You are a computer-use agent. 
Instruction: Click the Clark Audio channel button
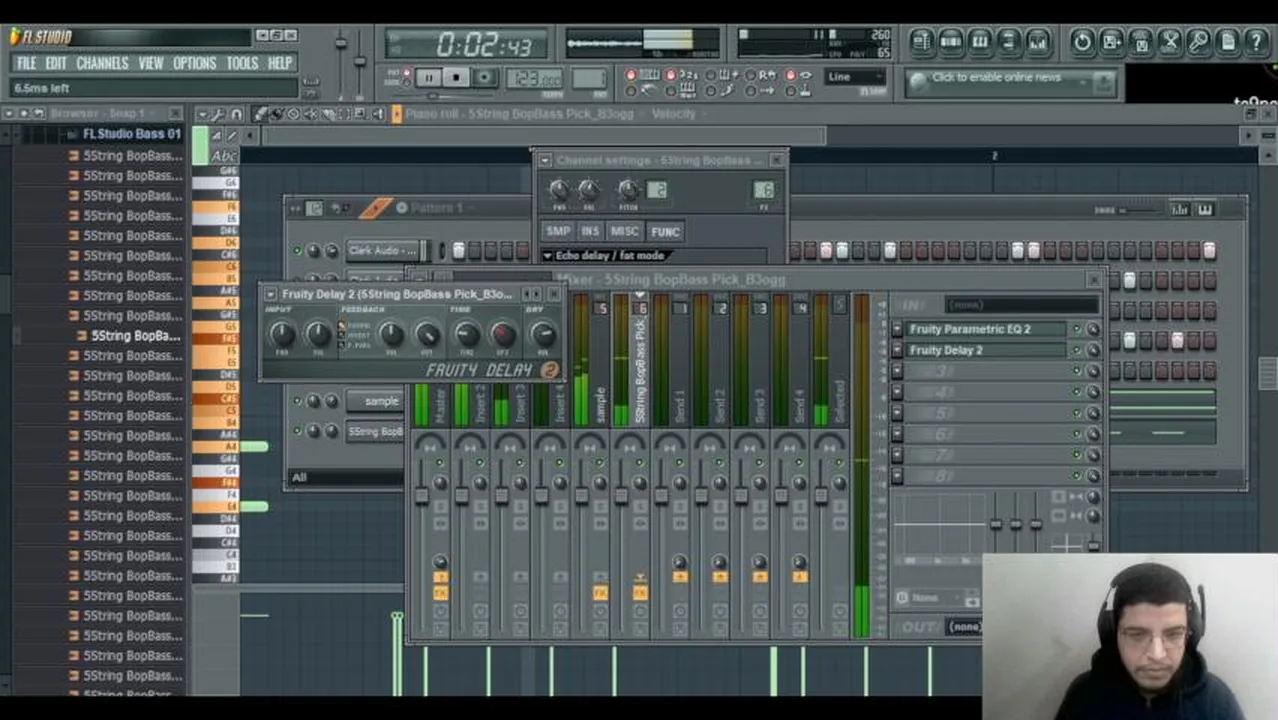point(384,250)
